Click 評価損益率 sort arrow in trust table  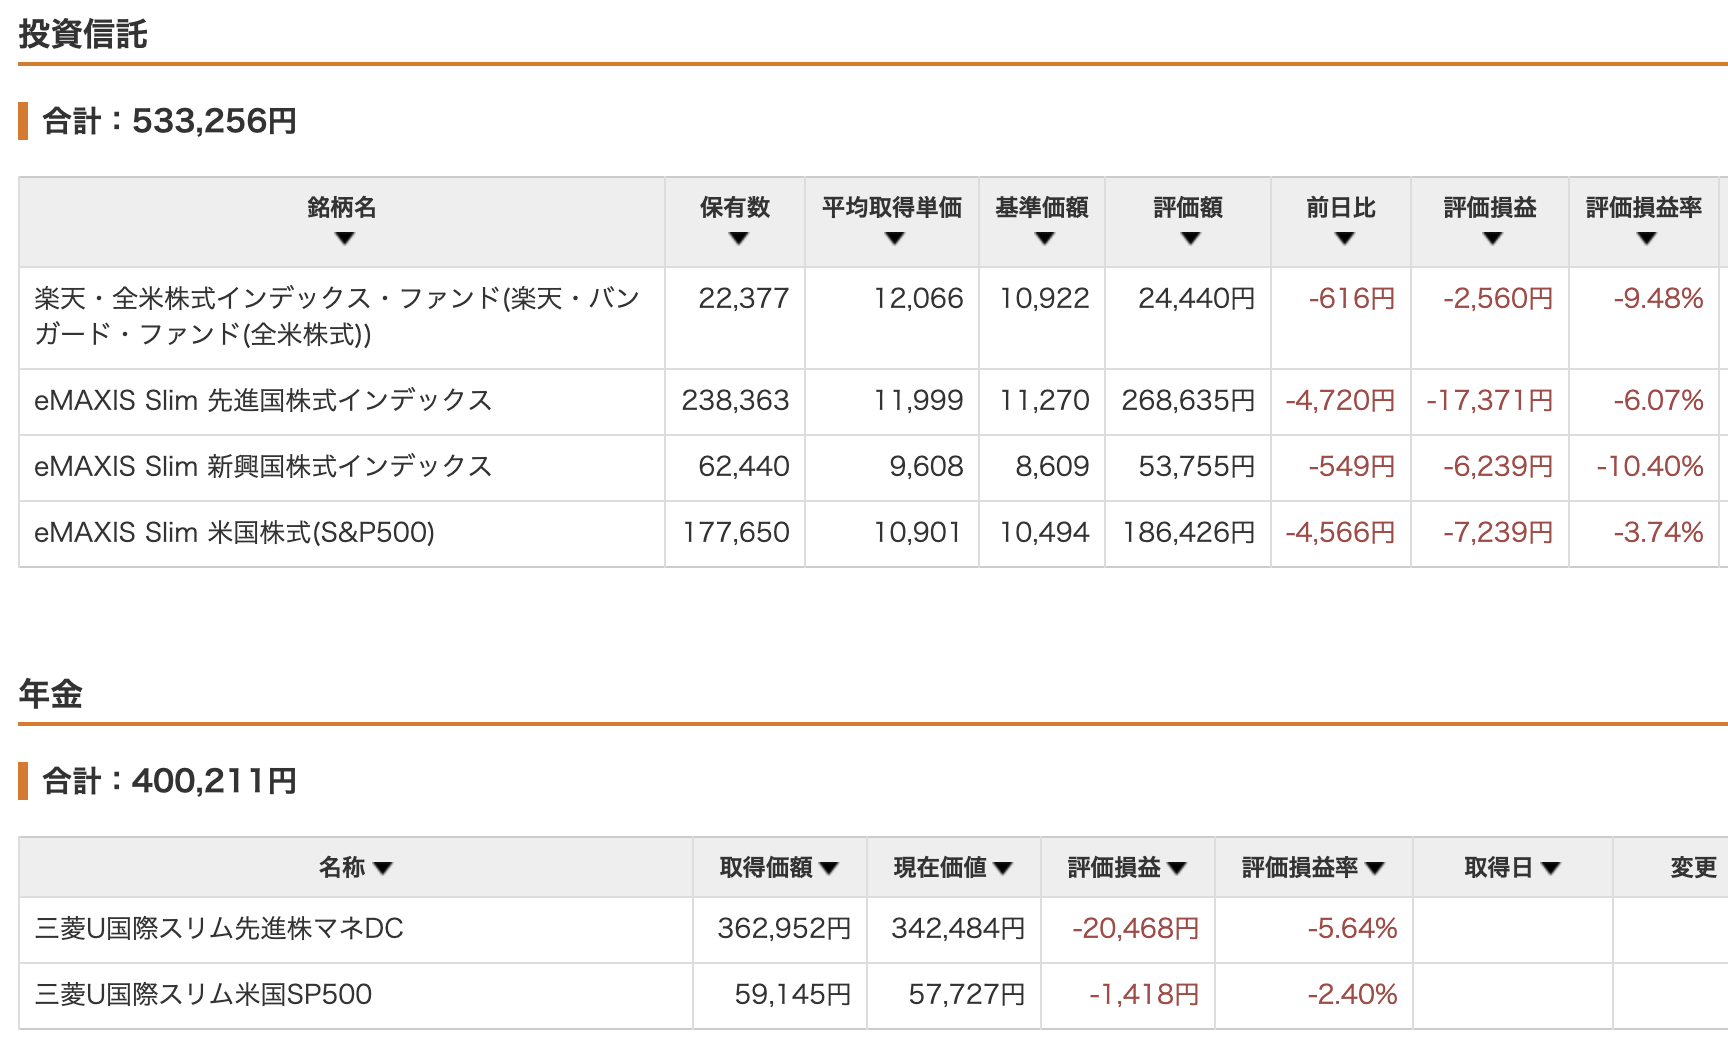pos(1646,239)
